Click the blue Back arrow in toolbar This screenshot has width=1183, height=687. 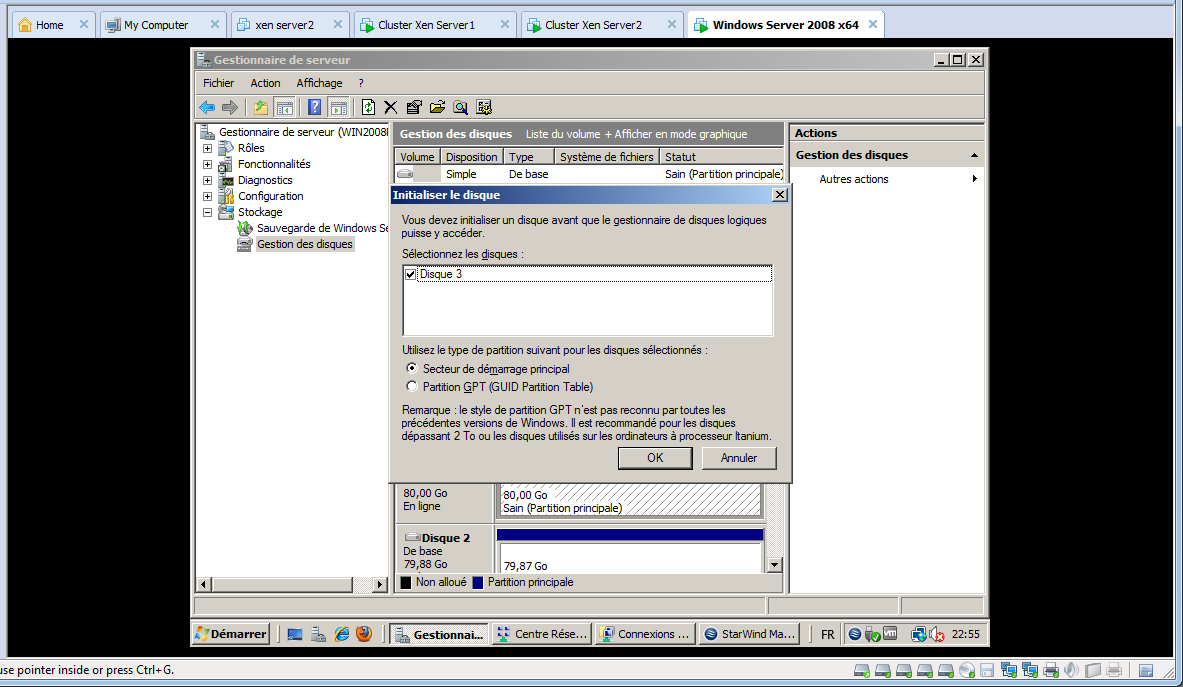(x=207, y=107)
